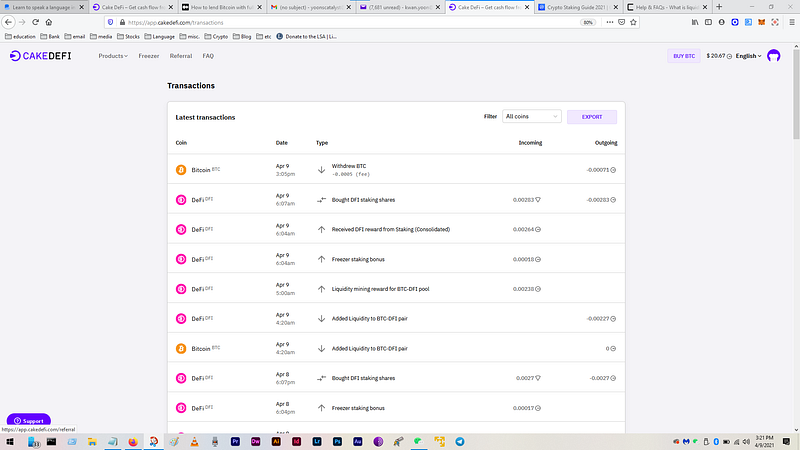Click shield icon next to 0.0027 incoming
This screenshot has height=450, width=800.
pos(538,378)
